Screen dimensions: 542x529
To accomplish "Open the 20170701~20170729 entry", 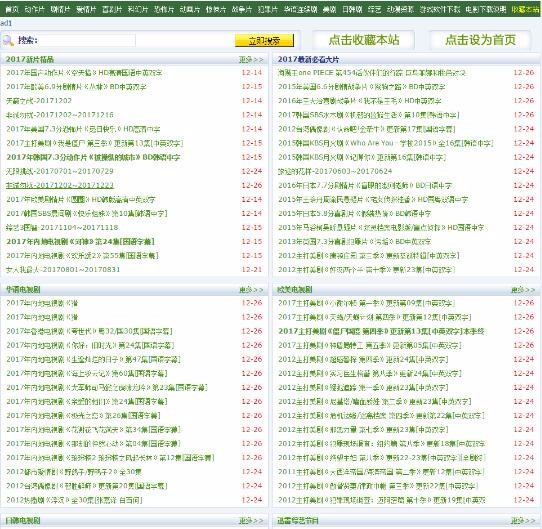I will pos(59,171).
